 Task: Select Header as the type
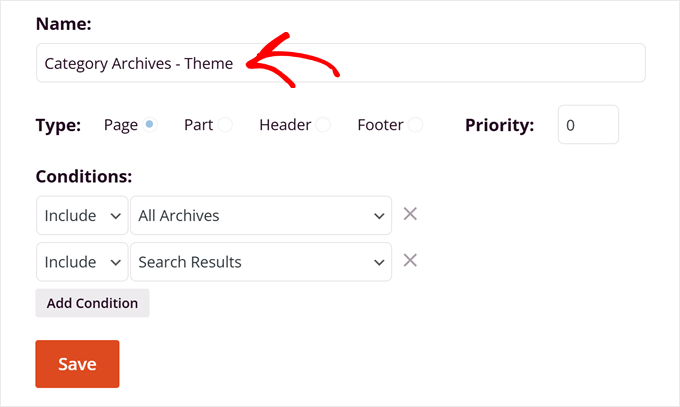click(323, 125)
